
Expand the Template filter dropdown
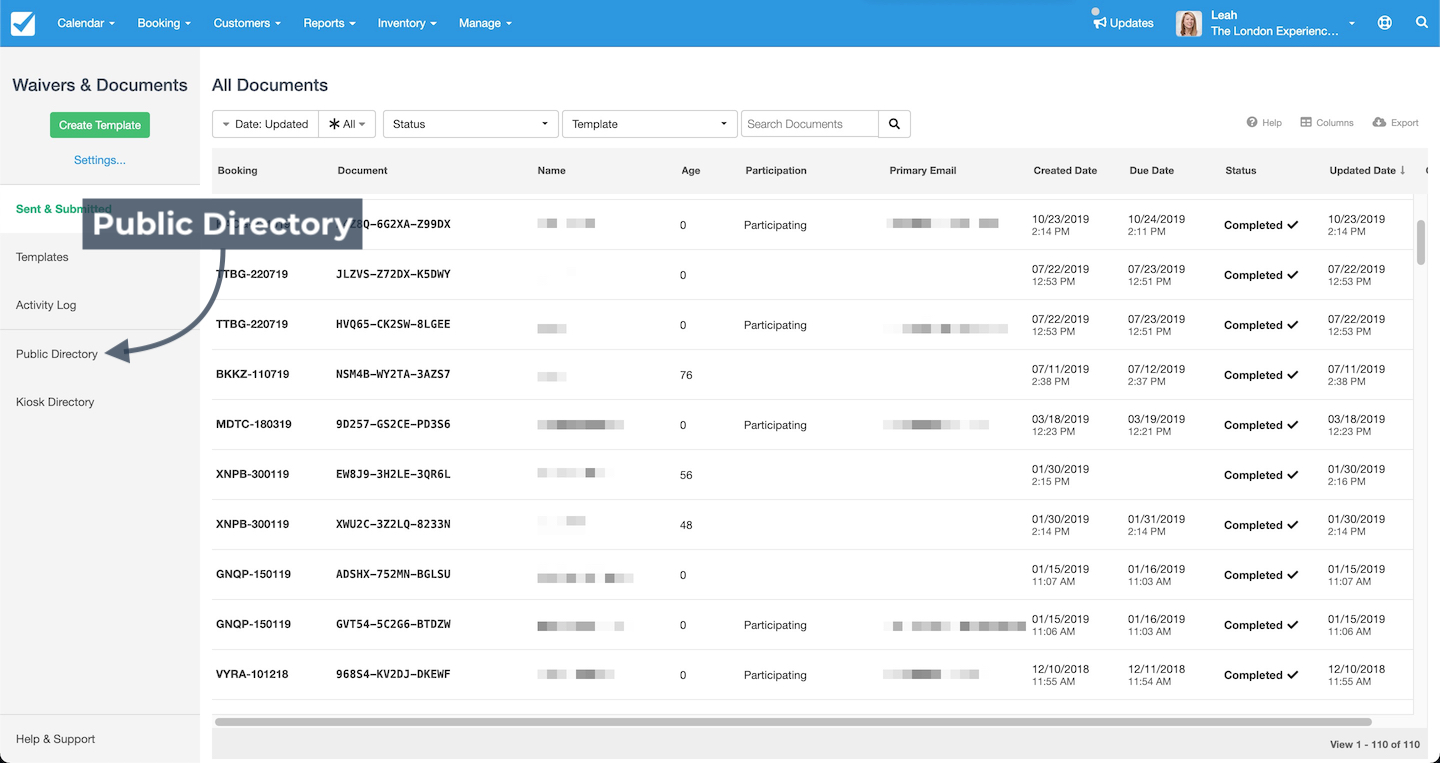[x=650, y=124]
